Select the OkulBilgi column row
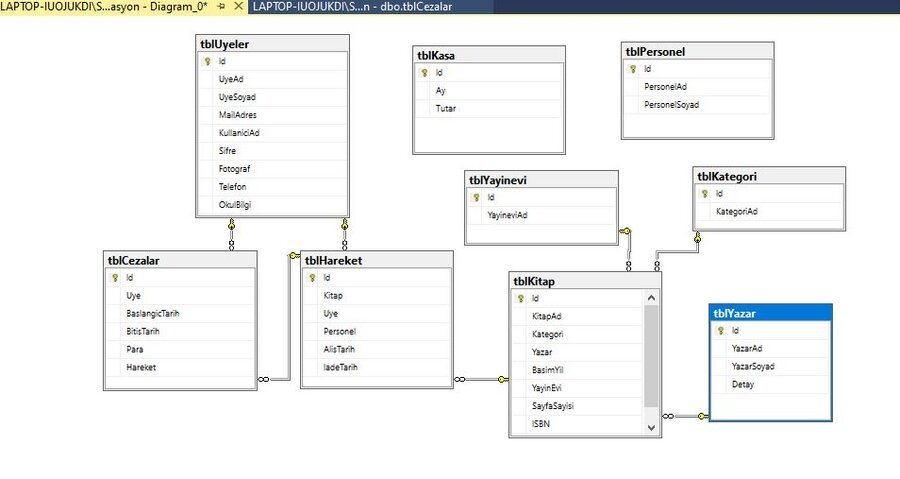Viewport: 900px width, 479px height. click(x=273, y=204)
